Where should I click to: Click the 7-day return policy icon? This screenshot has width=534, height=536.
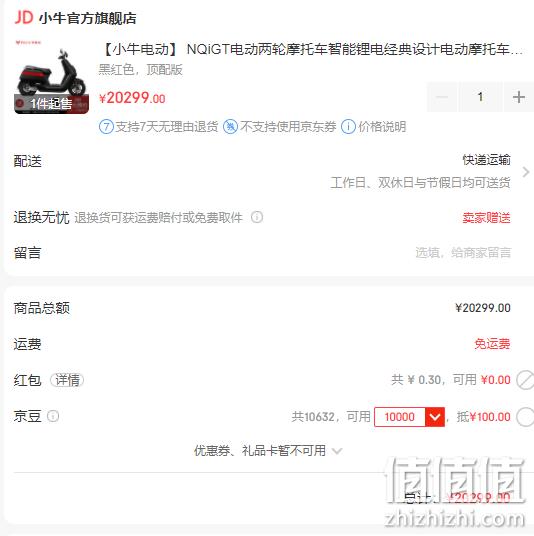106,127
